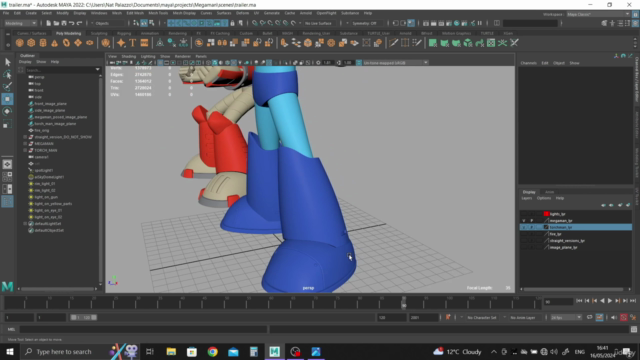Open the Edit Mesh menu

click(135, 13)
